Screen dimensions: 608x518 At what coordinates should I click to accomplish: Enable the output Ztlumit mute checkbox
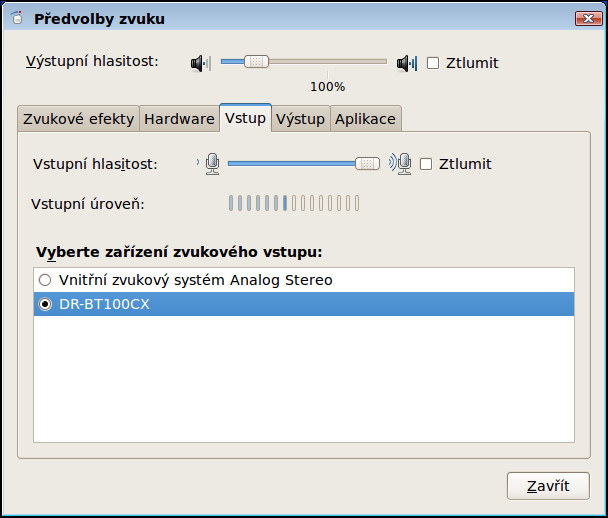433,63
